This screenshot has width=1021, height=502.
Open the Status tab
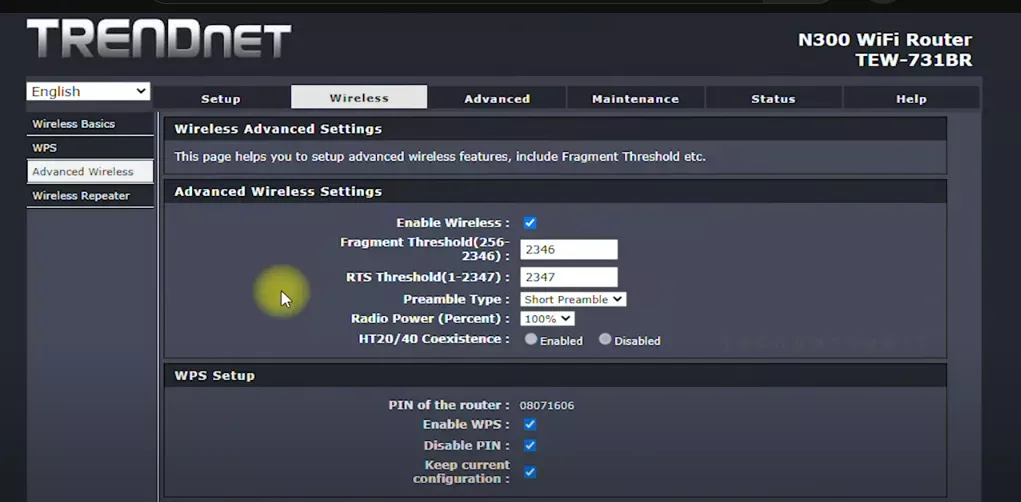pos(773,98)
